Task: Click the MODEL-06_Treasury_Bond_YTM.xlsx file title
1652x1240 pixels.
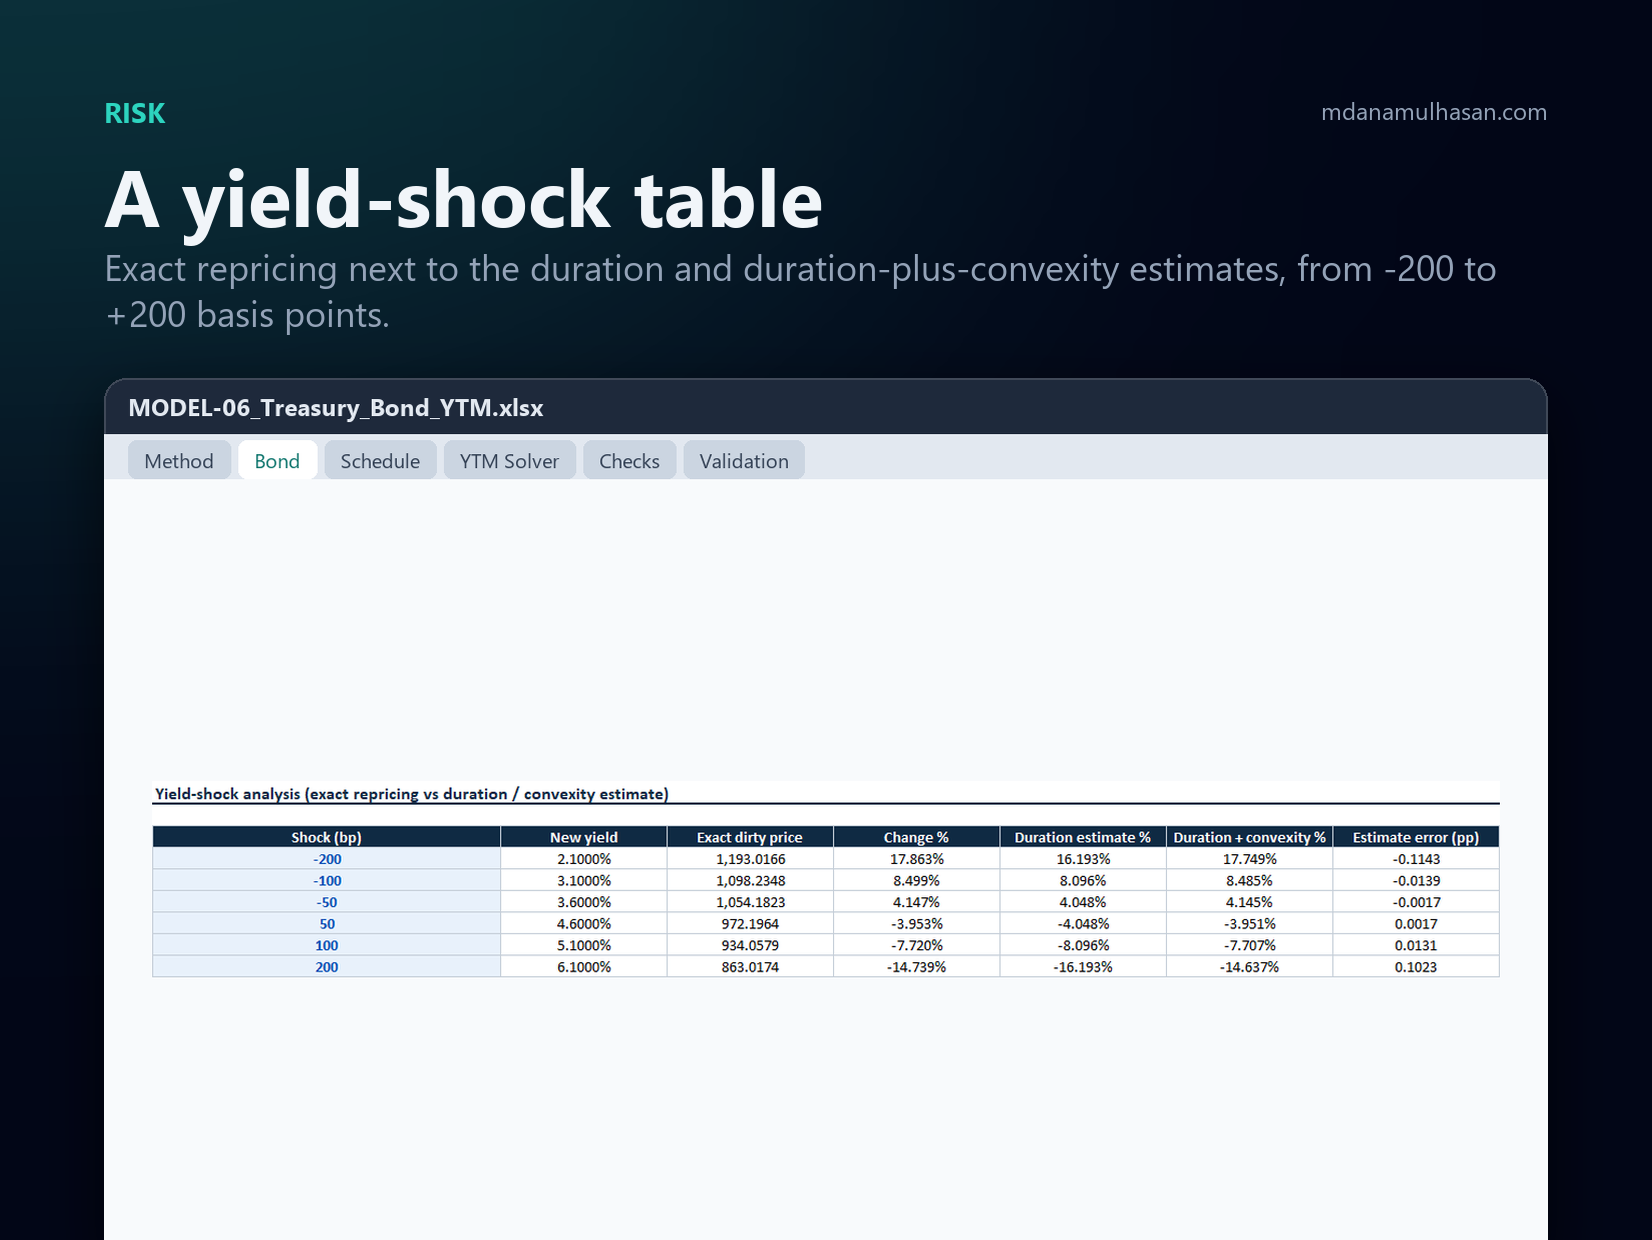Action: tap(336, 408)
